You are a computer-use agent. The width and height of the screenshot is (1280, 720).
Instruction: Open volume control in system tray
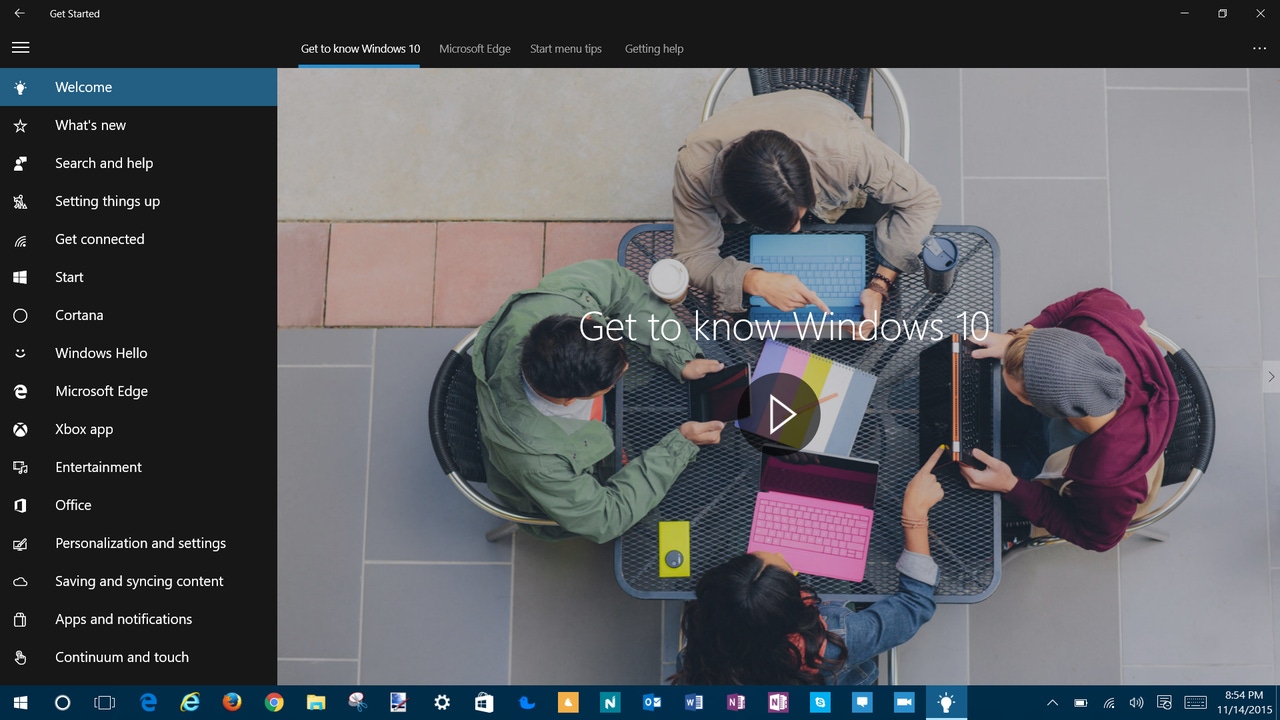point(1136,703)
